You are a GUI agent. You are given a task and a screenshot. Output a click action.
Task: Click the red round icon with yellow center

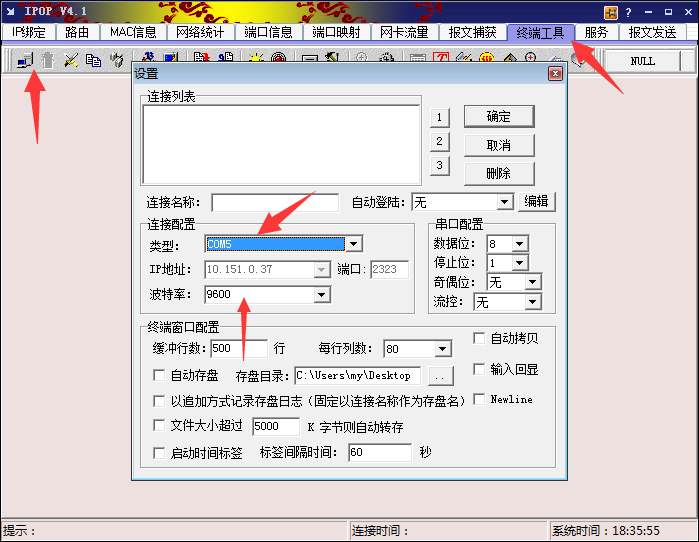(484, 61)
